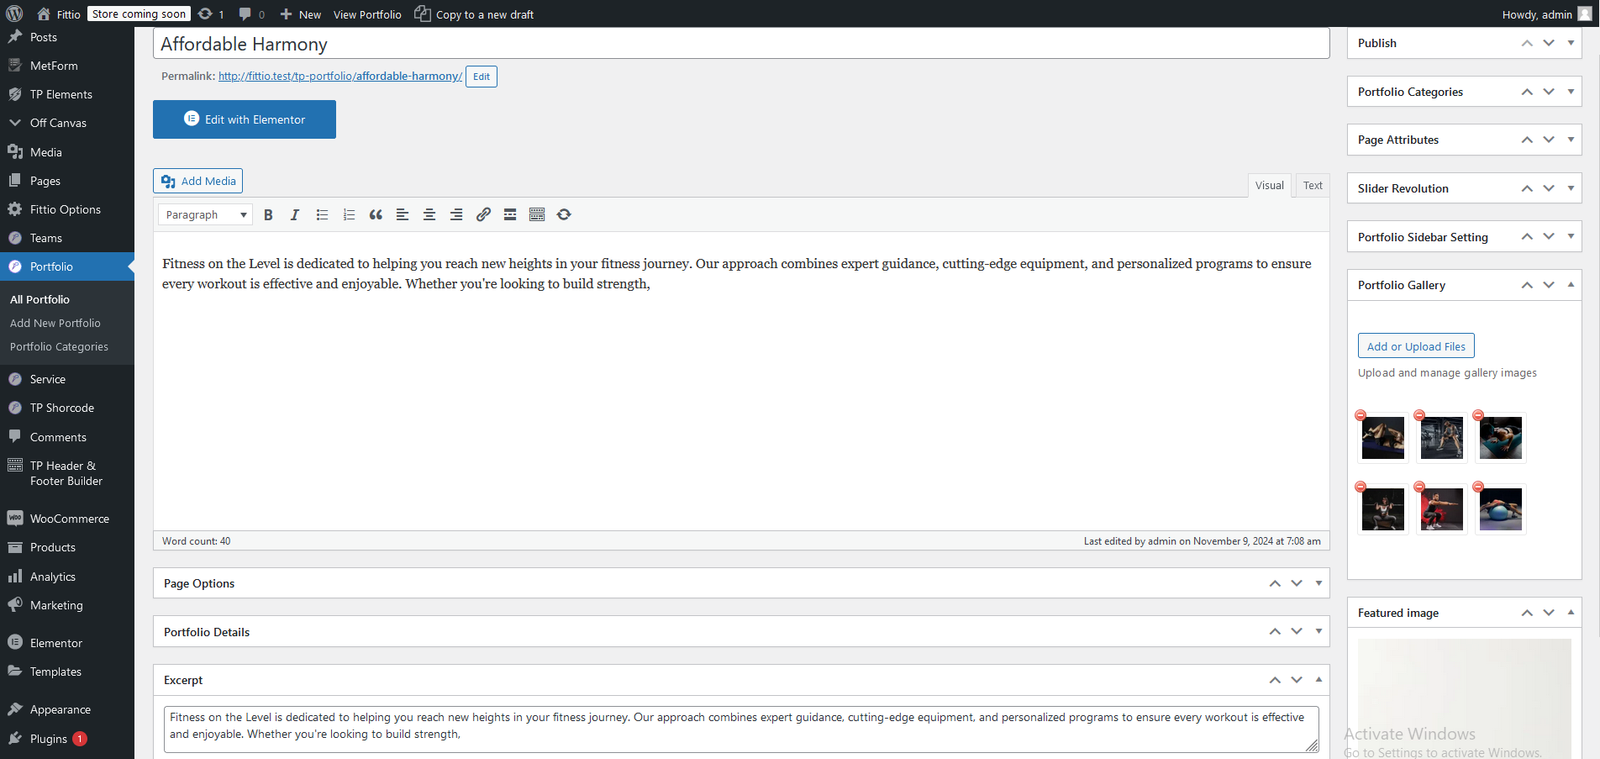Open WooCommerce in the sidebar menu
The width and height of the screenshot is (1600, 759).
[69, 519]
